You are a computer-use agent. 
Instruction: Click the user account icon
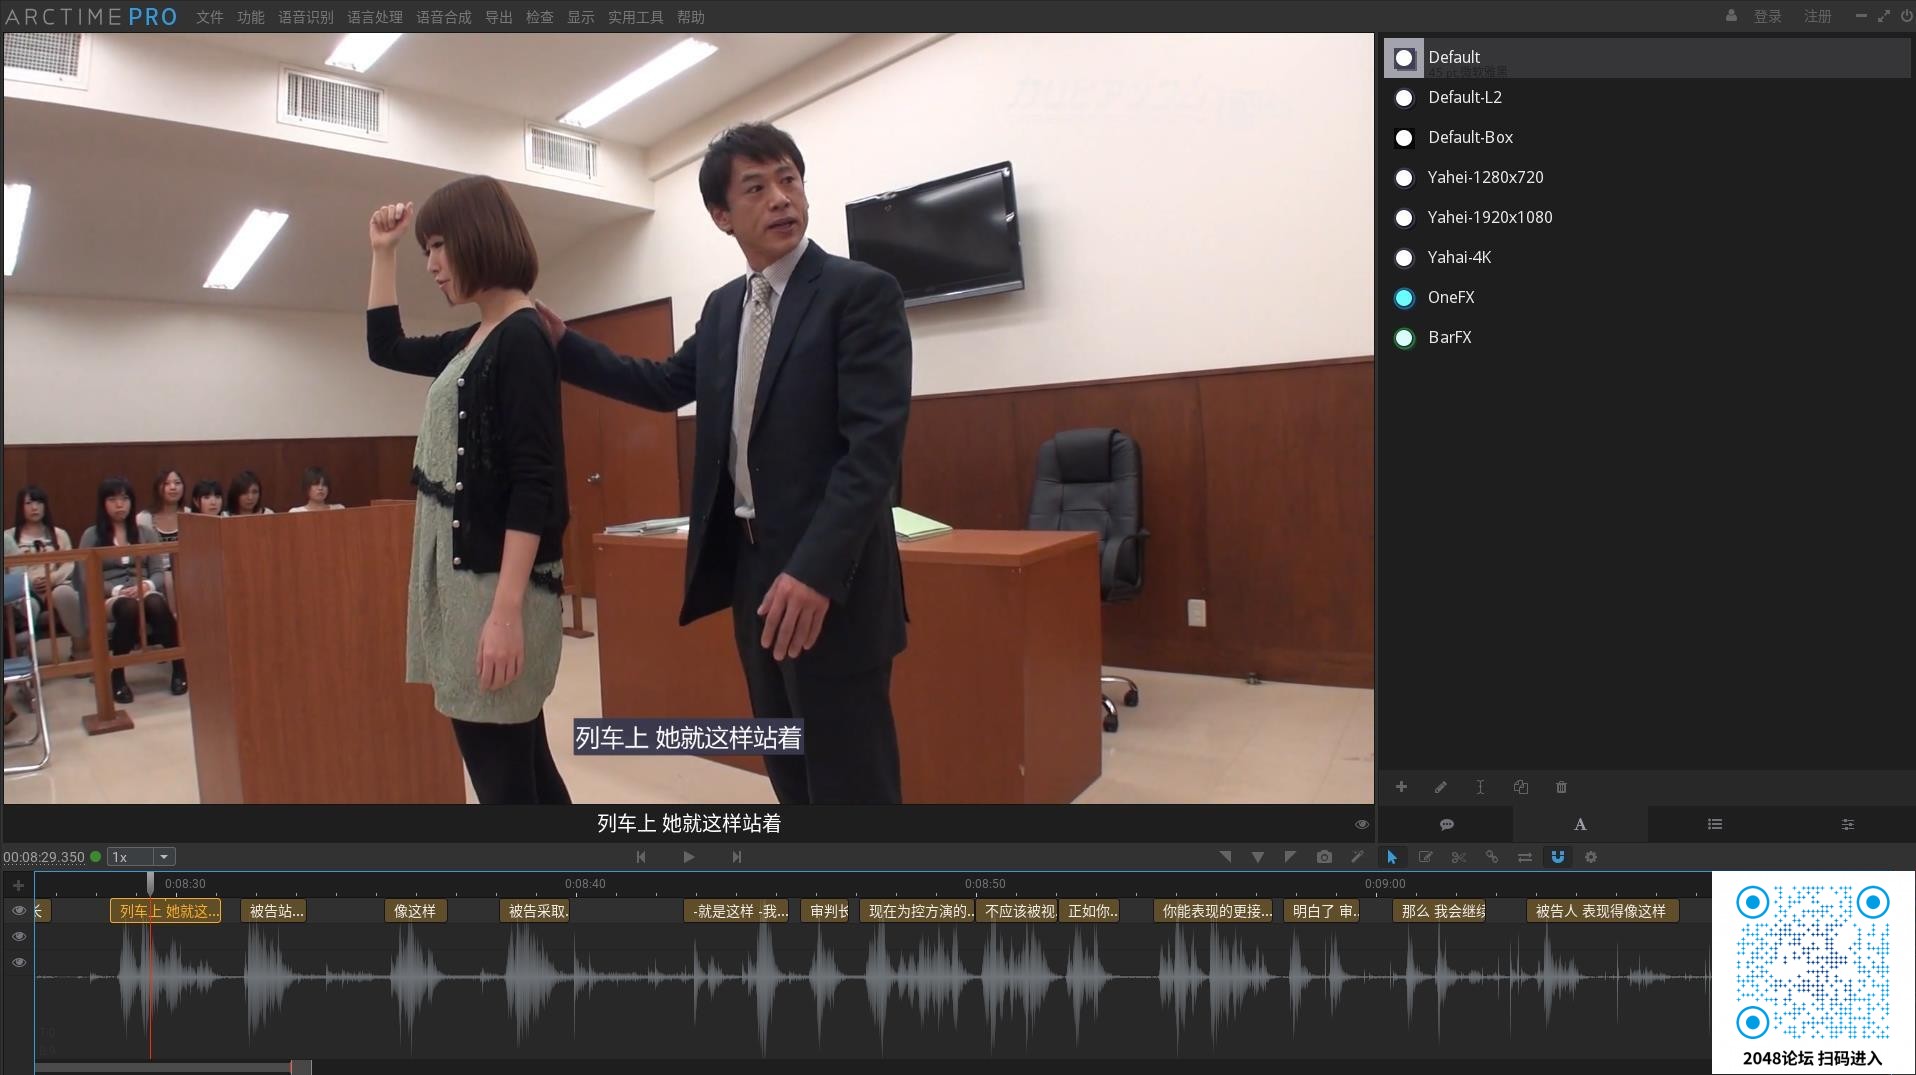(1731, 16)
